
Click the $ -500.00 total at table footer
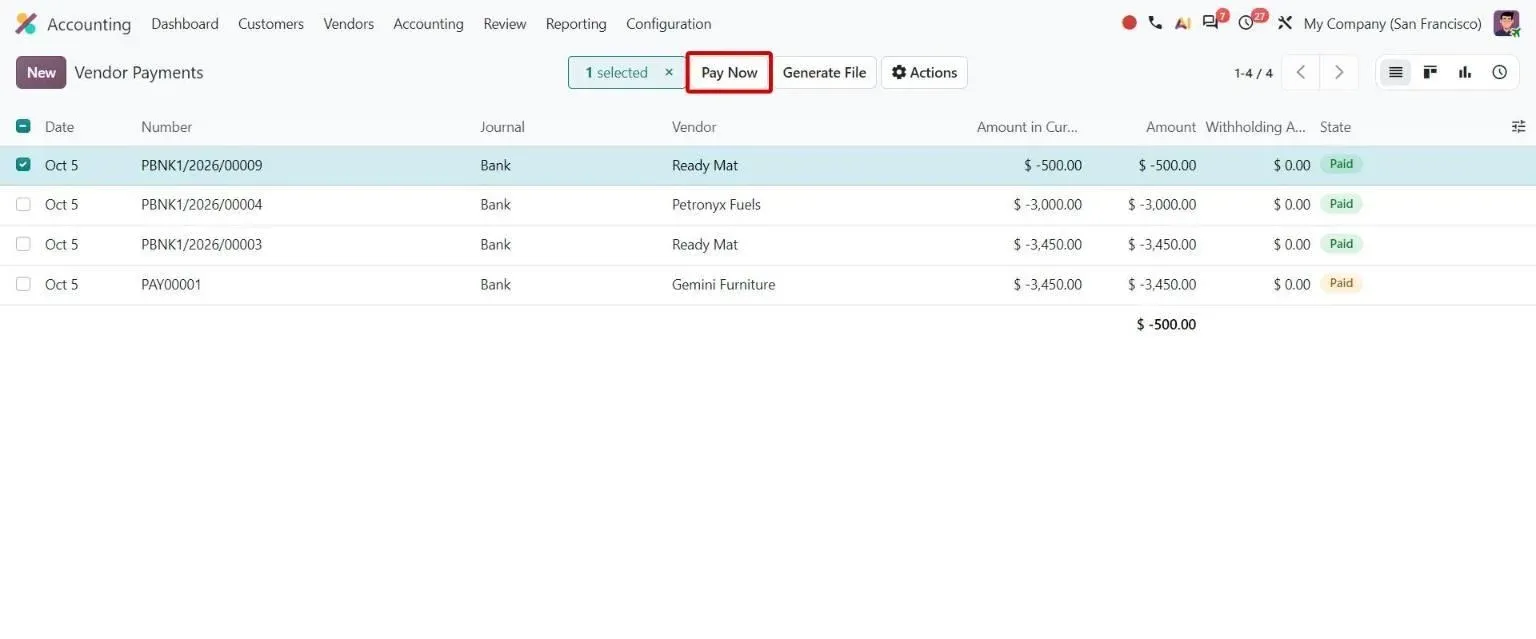click(1166, 324)
